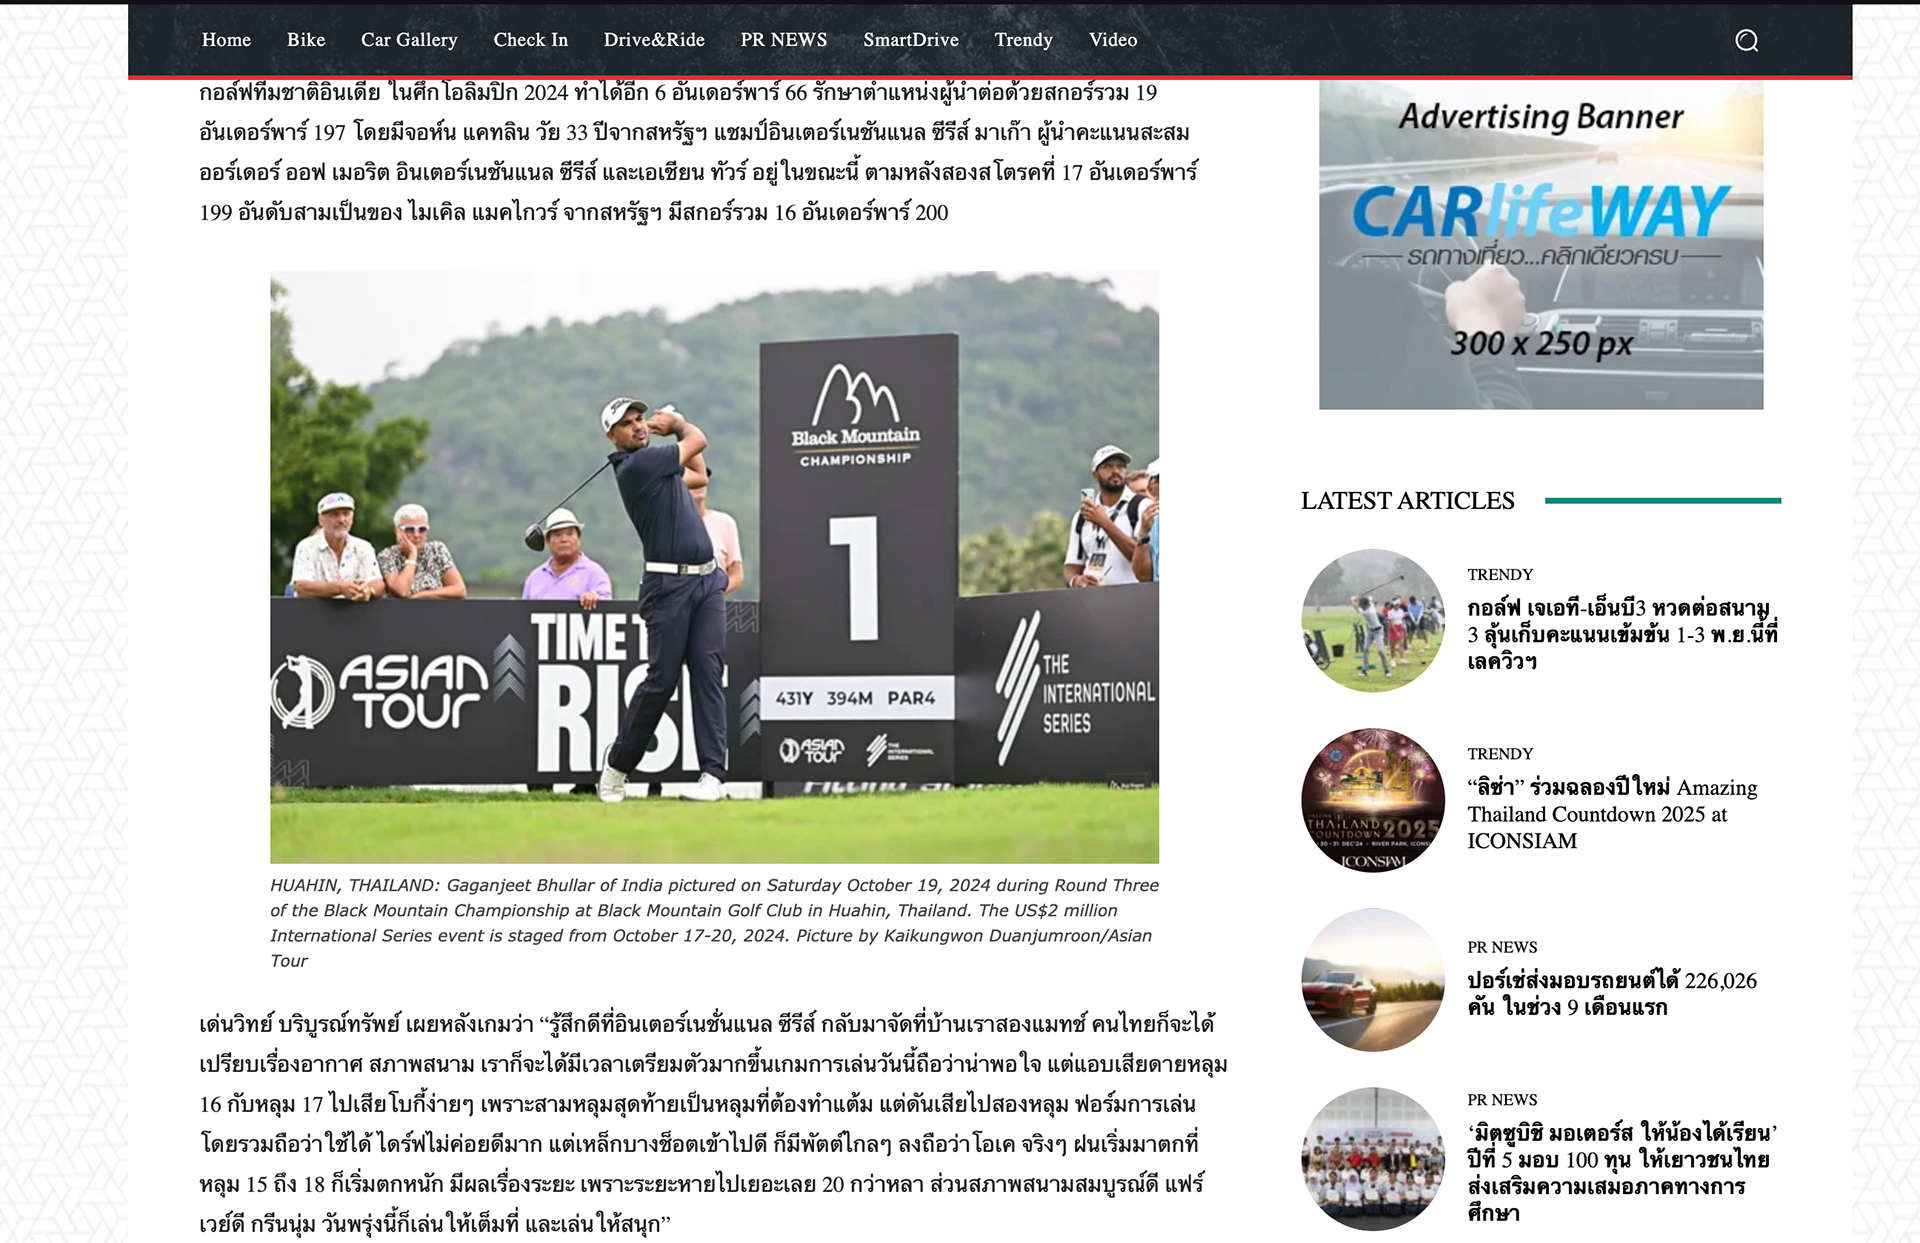This screenshot has height=1243, width=1920.
Task: Open the Bike menu
Action: pyautogui.click(x=306, y=40)
